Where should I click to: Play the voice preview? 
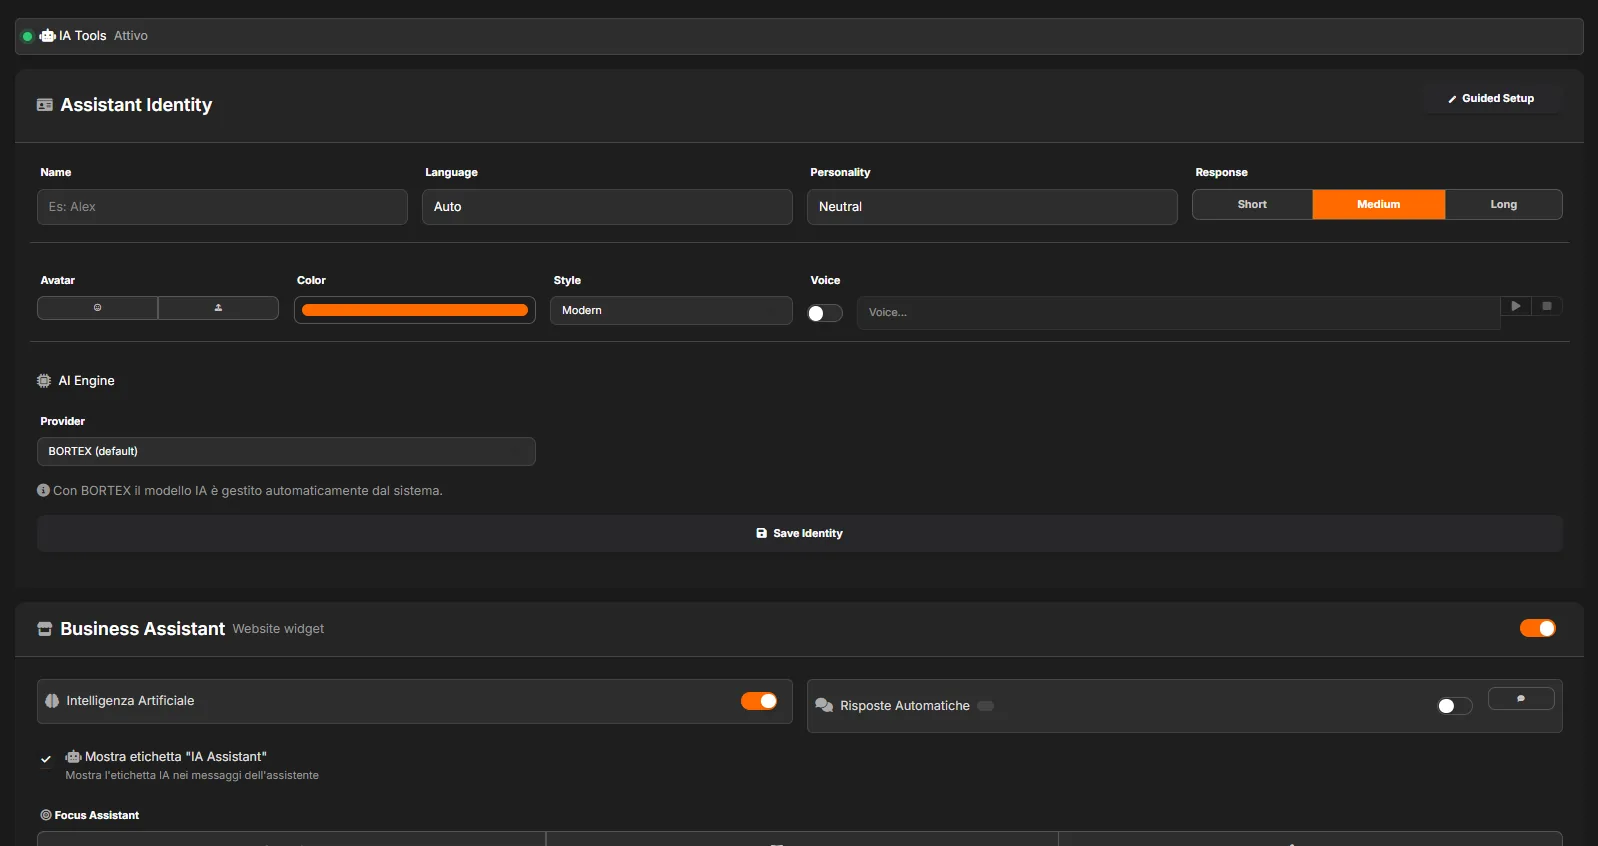1516,306
